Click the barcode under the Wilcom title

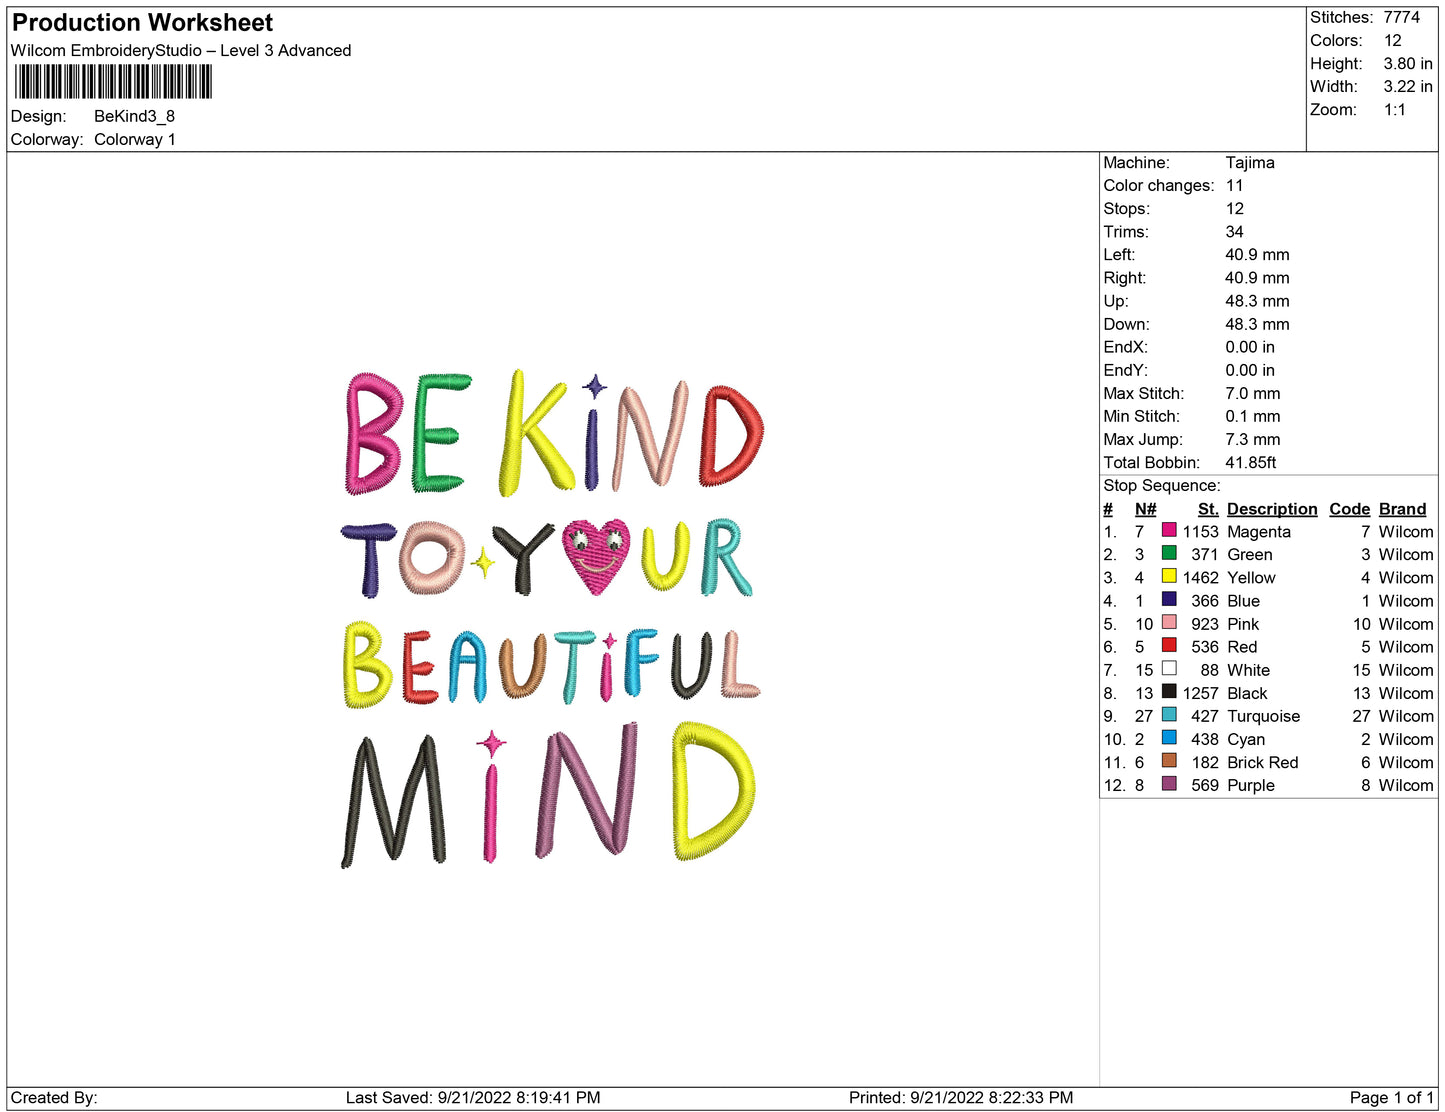click(113, 82)
